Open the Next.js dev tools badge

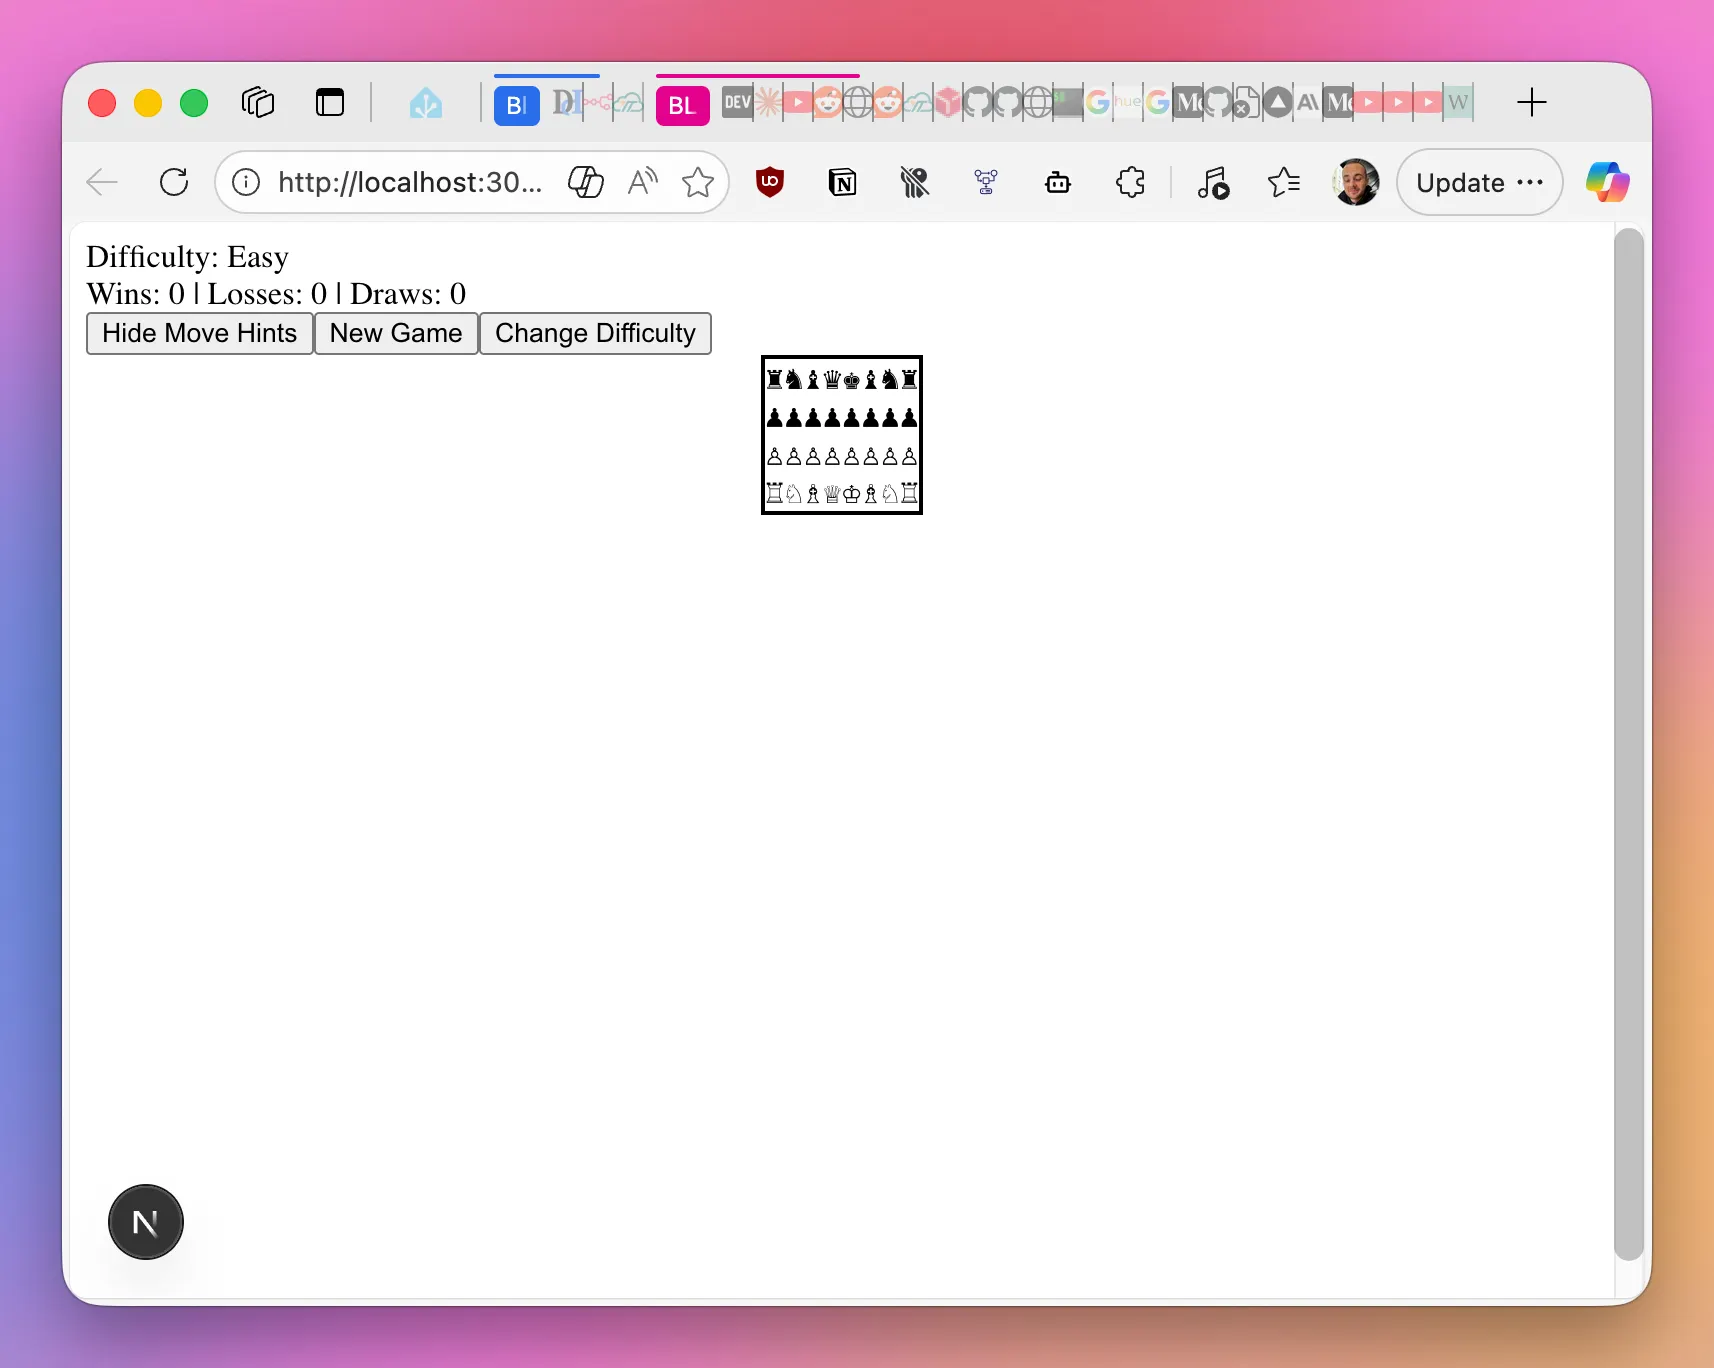tap(146, 1222)
